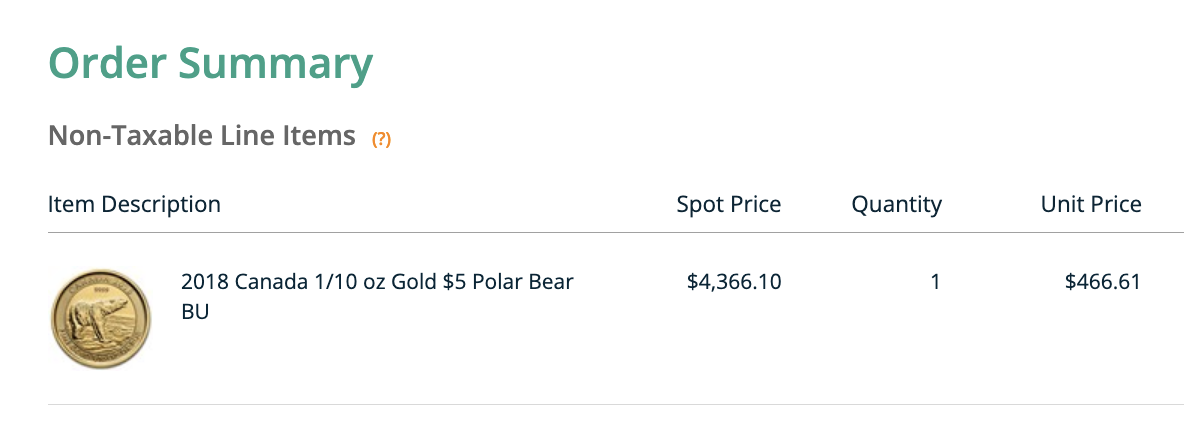Viewport: 1184px width, 434px height.
Task: Click the Spot Price column header
Action: pyautogui.click(x=728, y=204)
